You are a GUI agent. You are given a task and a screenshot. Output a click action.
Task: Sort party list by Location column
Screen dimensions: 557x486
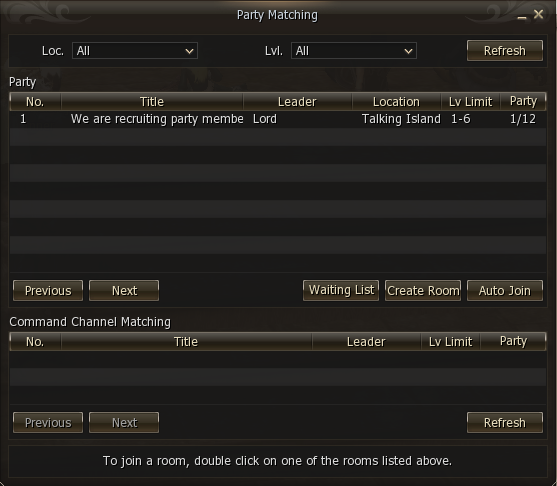(396, 102)
